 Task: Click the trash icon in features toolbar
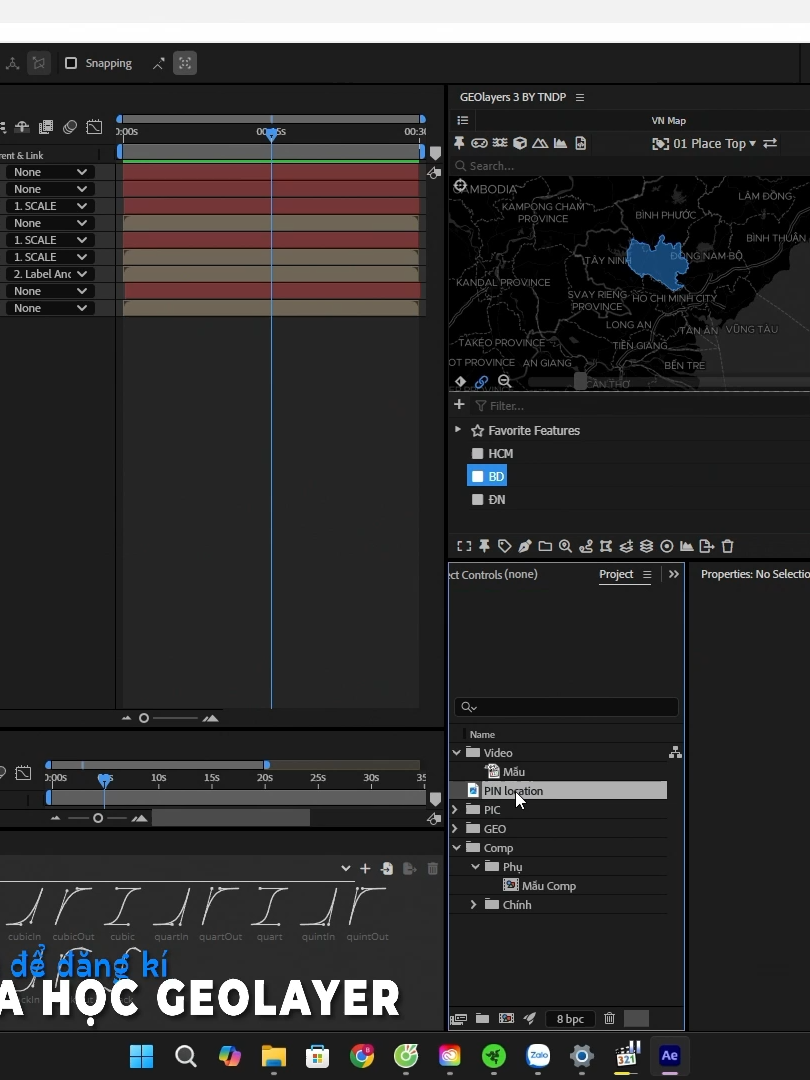(x=727, y=546)
